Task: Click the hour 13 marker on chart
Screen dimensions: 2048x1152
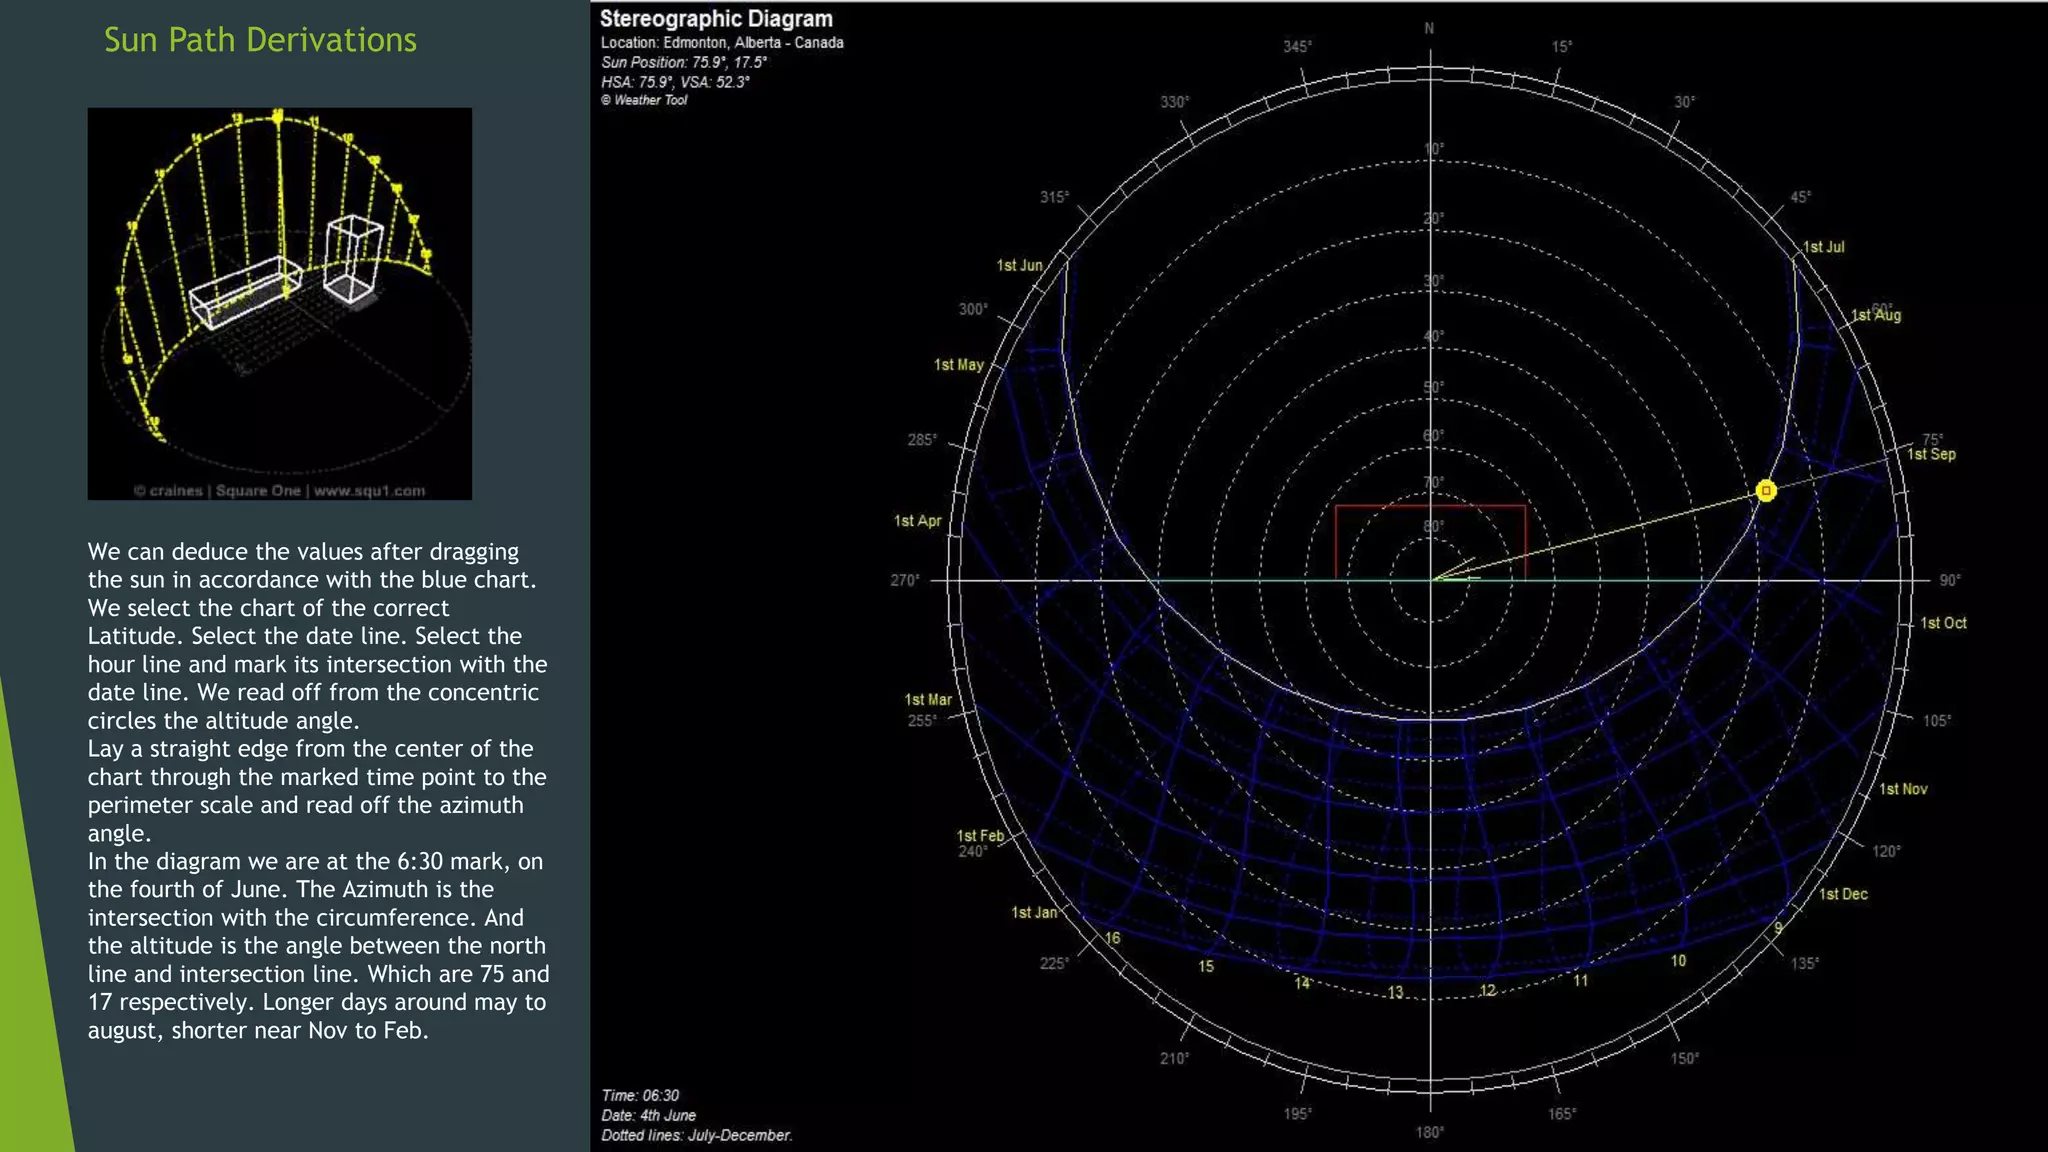Action: coord(1394,992)
